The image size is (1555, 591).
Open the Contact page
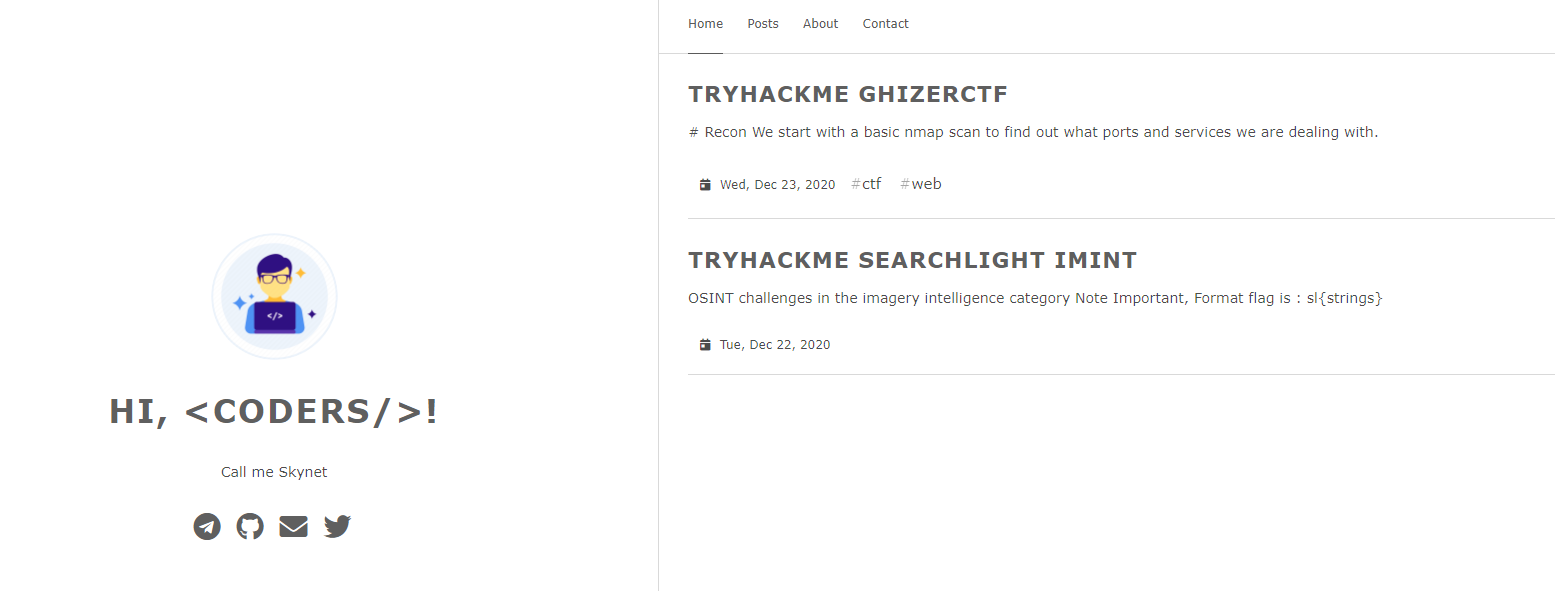(886, 24)
